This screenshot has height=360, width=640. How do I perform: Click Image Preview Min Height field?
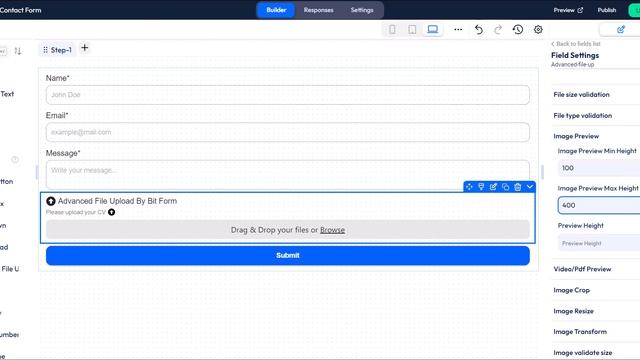[599, 168]
